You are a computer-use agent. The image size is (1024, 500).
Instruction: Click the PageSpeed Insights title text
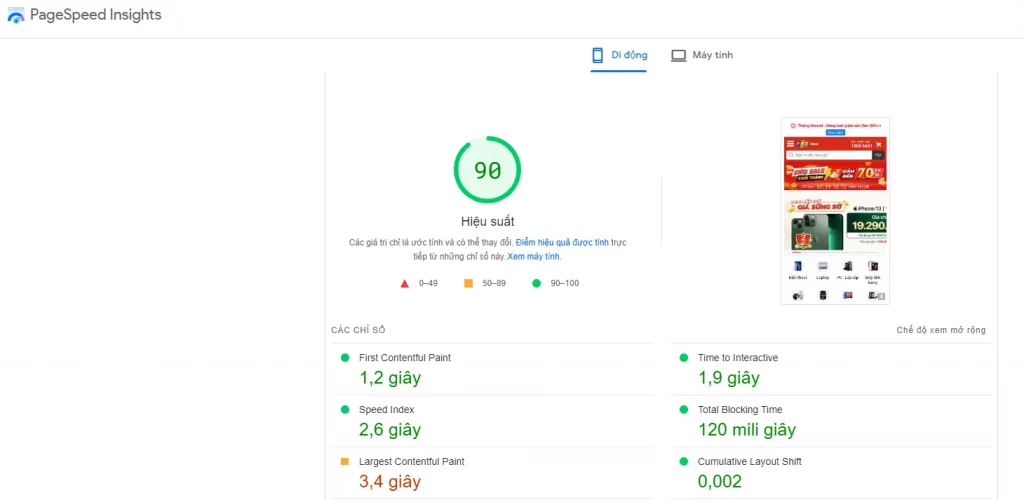(95, 16)
